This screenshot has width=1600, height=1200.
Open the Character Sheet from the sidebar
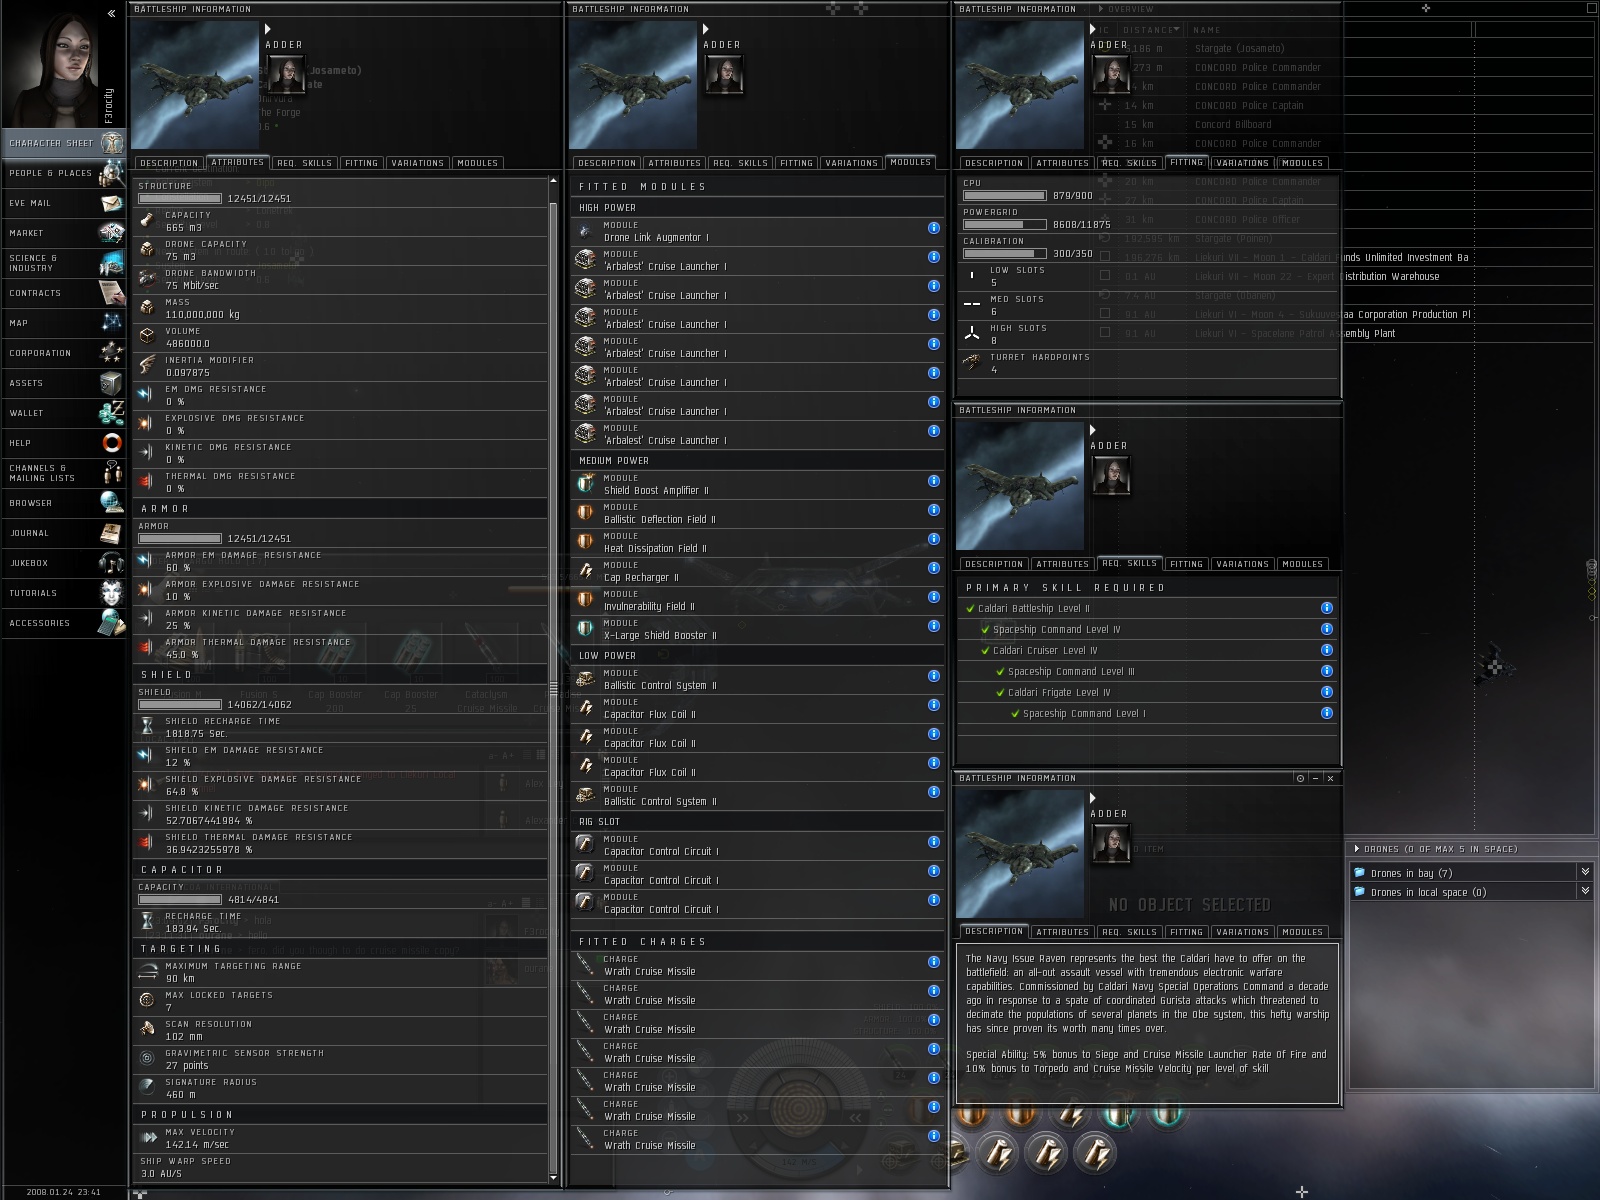pos(64,143)
